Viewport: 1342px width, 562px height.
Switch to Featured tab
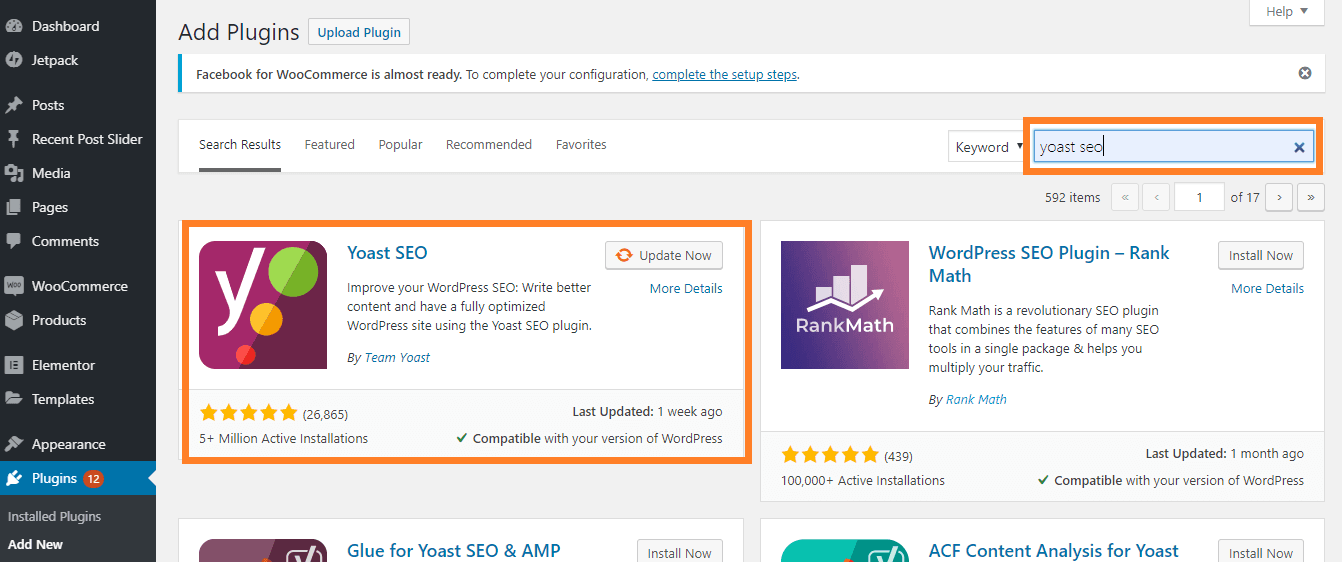pyautogui.click(x=330, y=144)
